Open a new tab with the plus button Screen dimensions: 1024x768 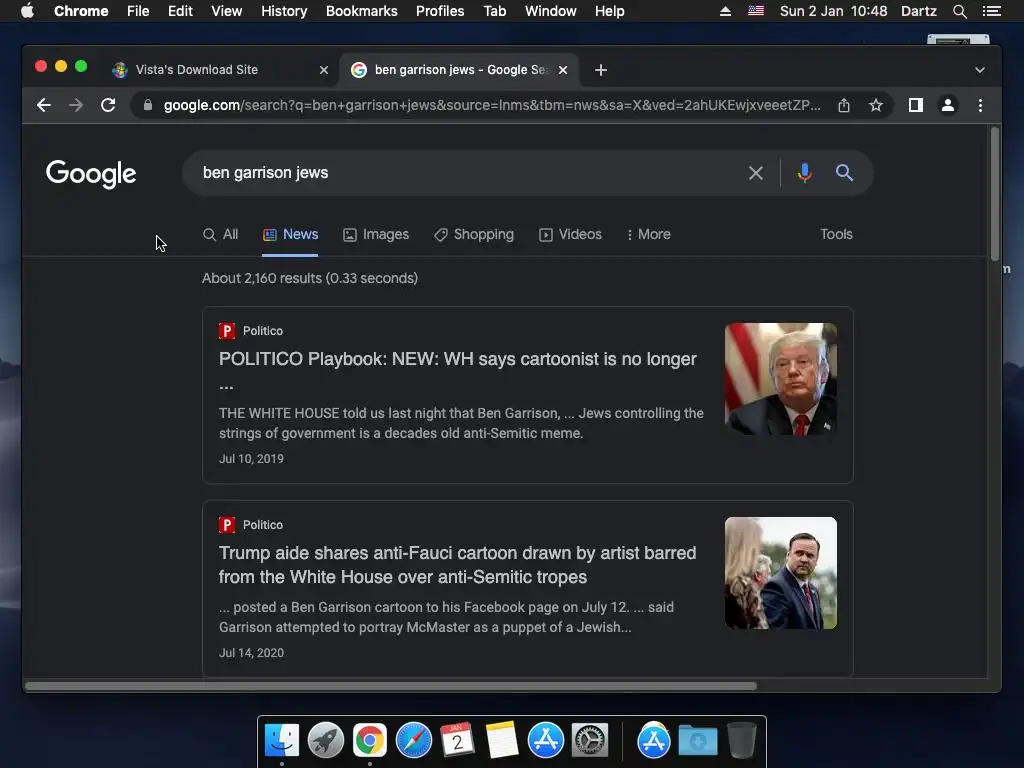(x=601, y=70)
